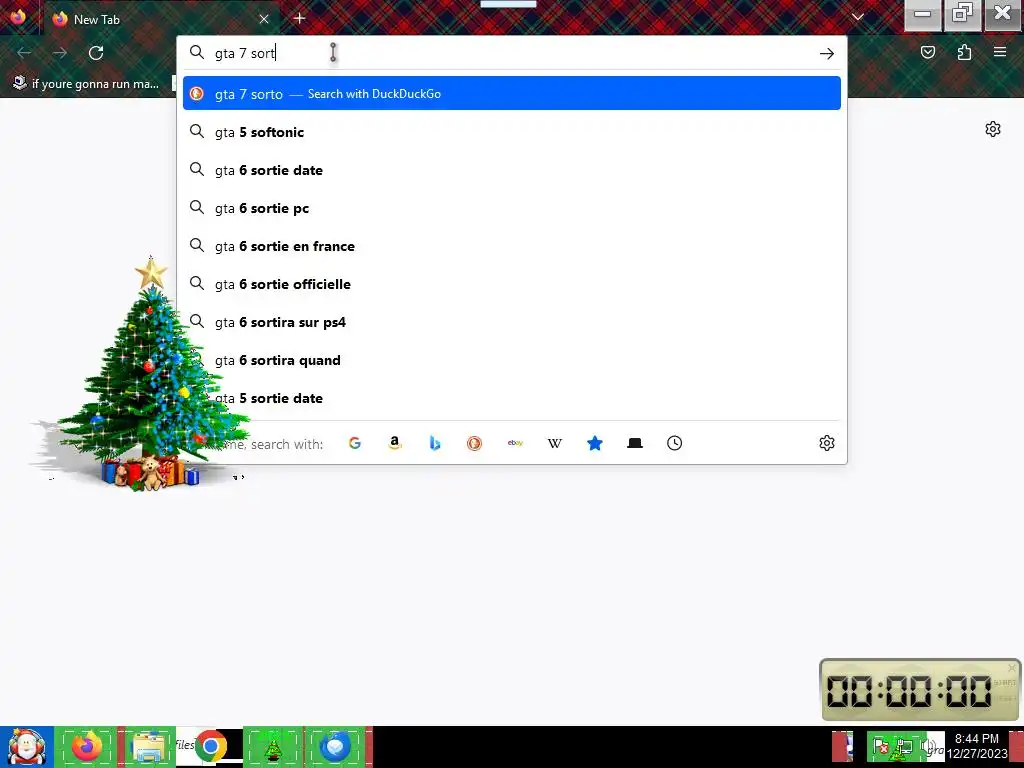Choose suggestion 'gta 6 sortie date'
The image size is (1024, 768).
(x=511, y=170)
